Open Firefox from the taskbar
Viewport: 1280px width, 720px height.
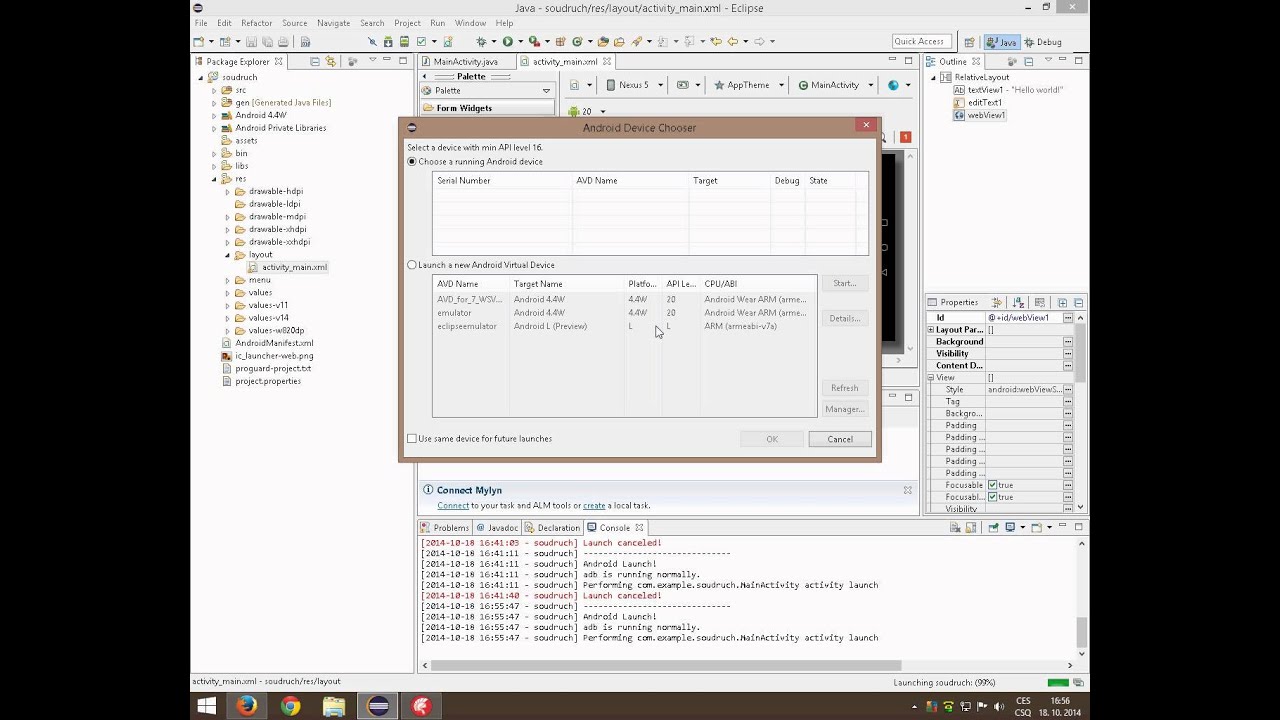point(246,706)
